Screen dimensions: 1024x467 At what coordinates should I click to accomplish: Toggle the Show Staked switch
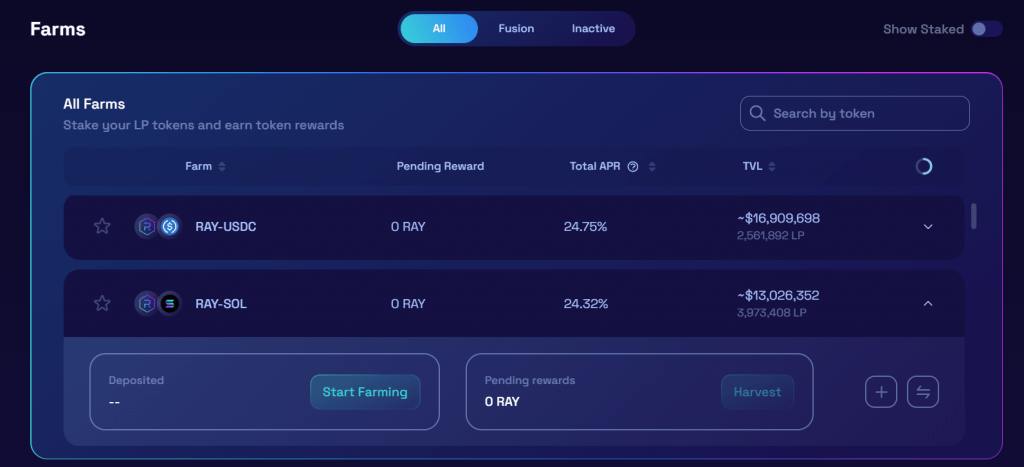pos(986,29)
